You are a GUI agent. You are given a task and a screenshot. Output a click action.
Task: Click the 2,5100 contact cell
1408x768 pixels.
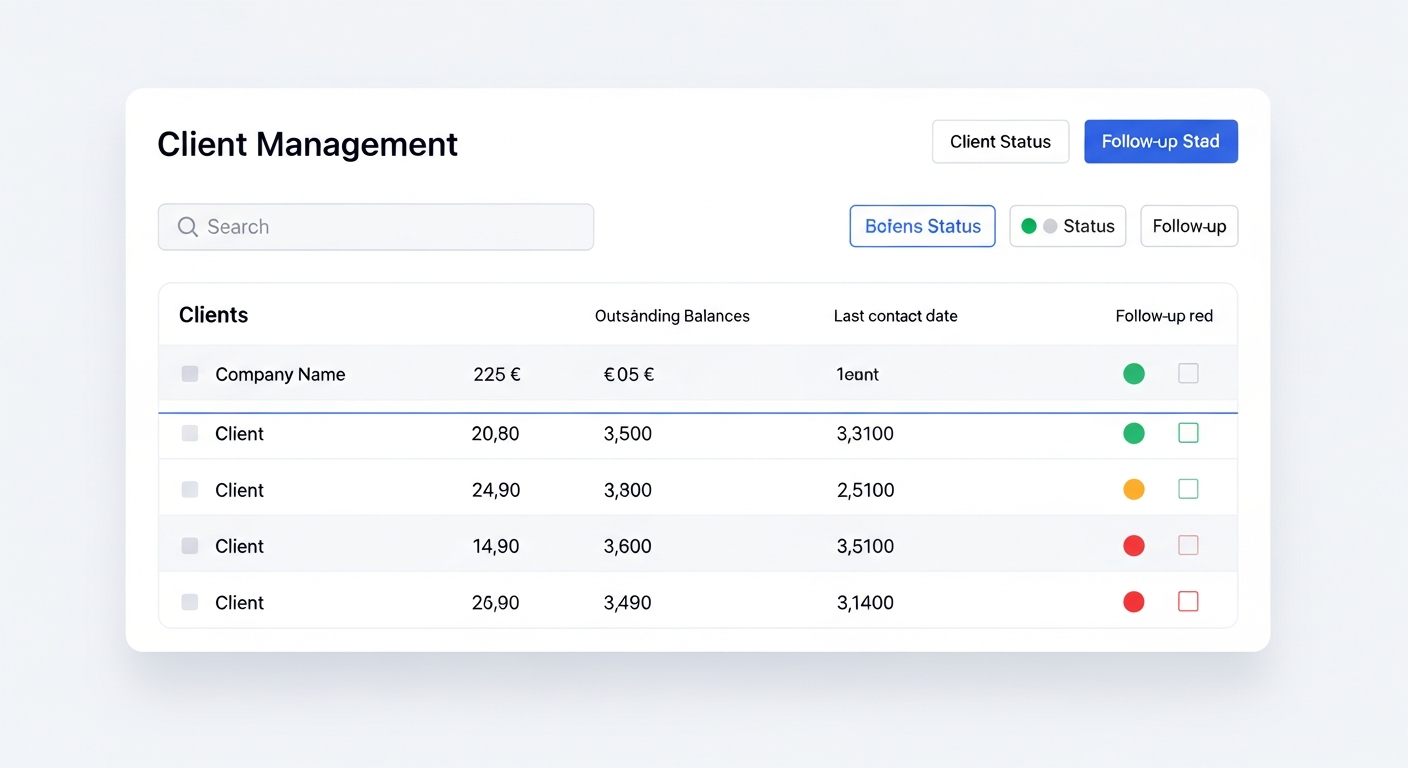[865, 490]
